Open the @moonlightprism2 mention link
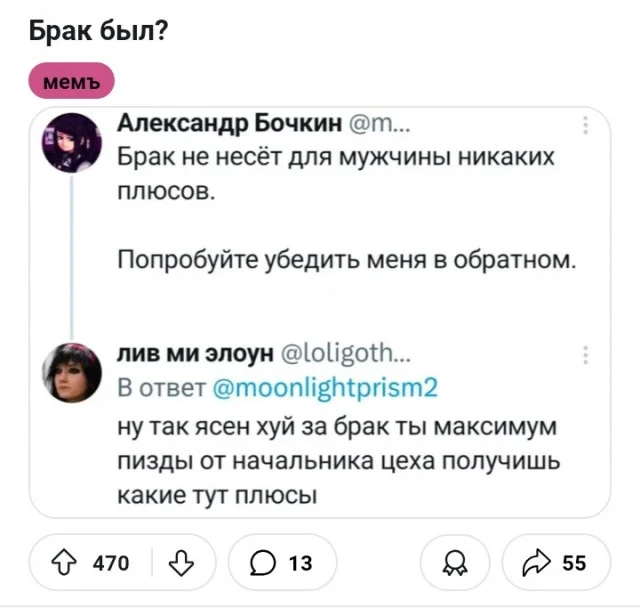Image resolution: width=640 pixels, height=608 pixels. 324,387
